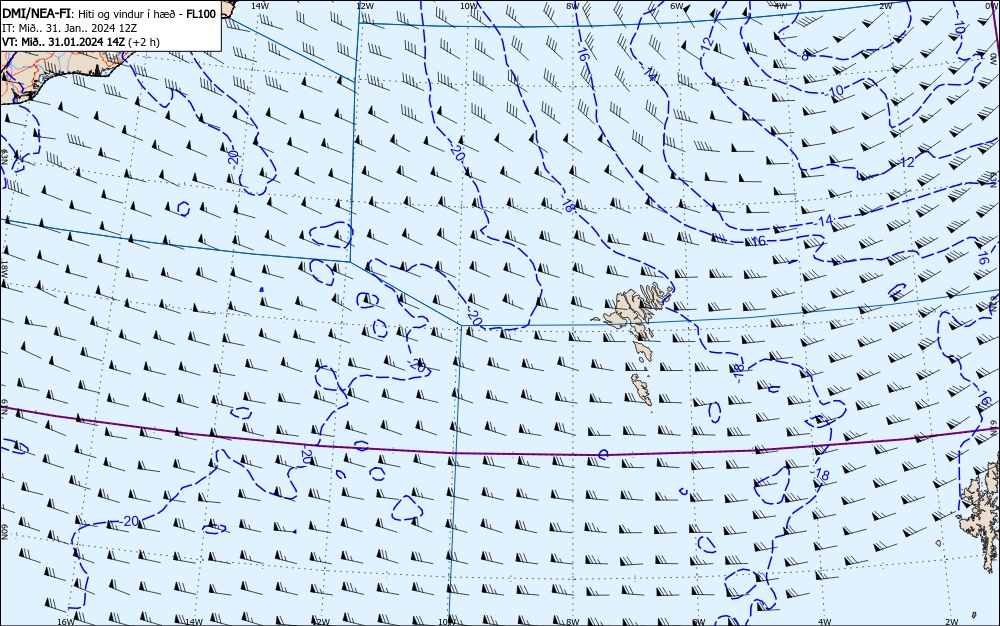Click the "4W" longitude label on bottom edge
Viewport: 1000px width, 626px height.
coord(825,622)
